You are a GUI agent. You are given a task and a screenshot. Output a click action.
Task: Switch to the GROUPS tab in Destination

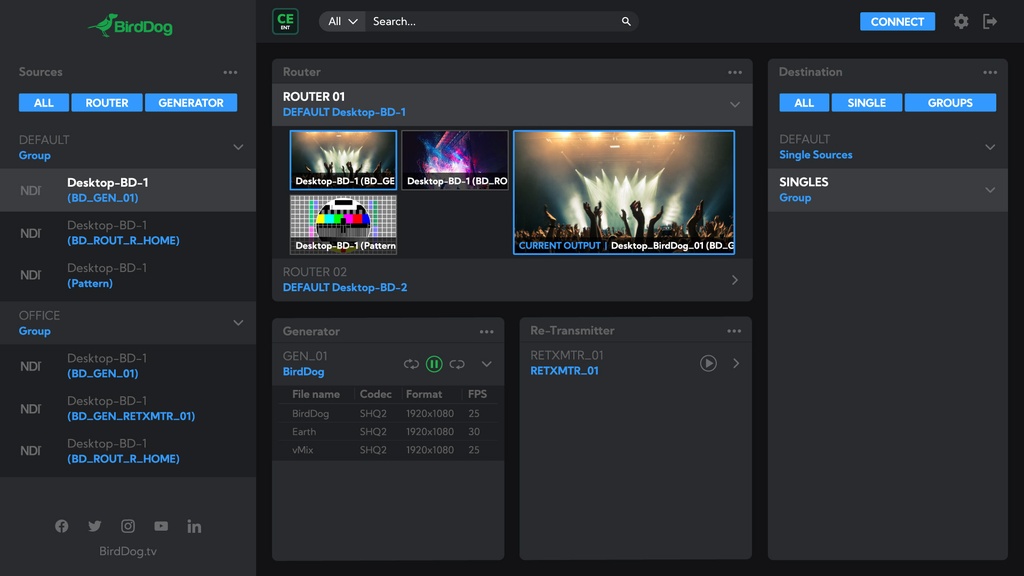click(x=950, y=102)
